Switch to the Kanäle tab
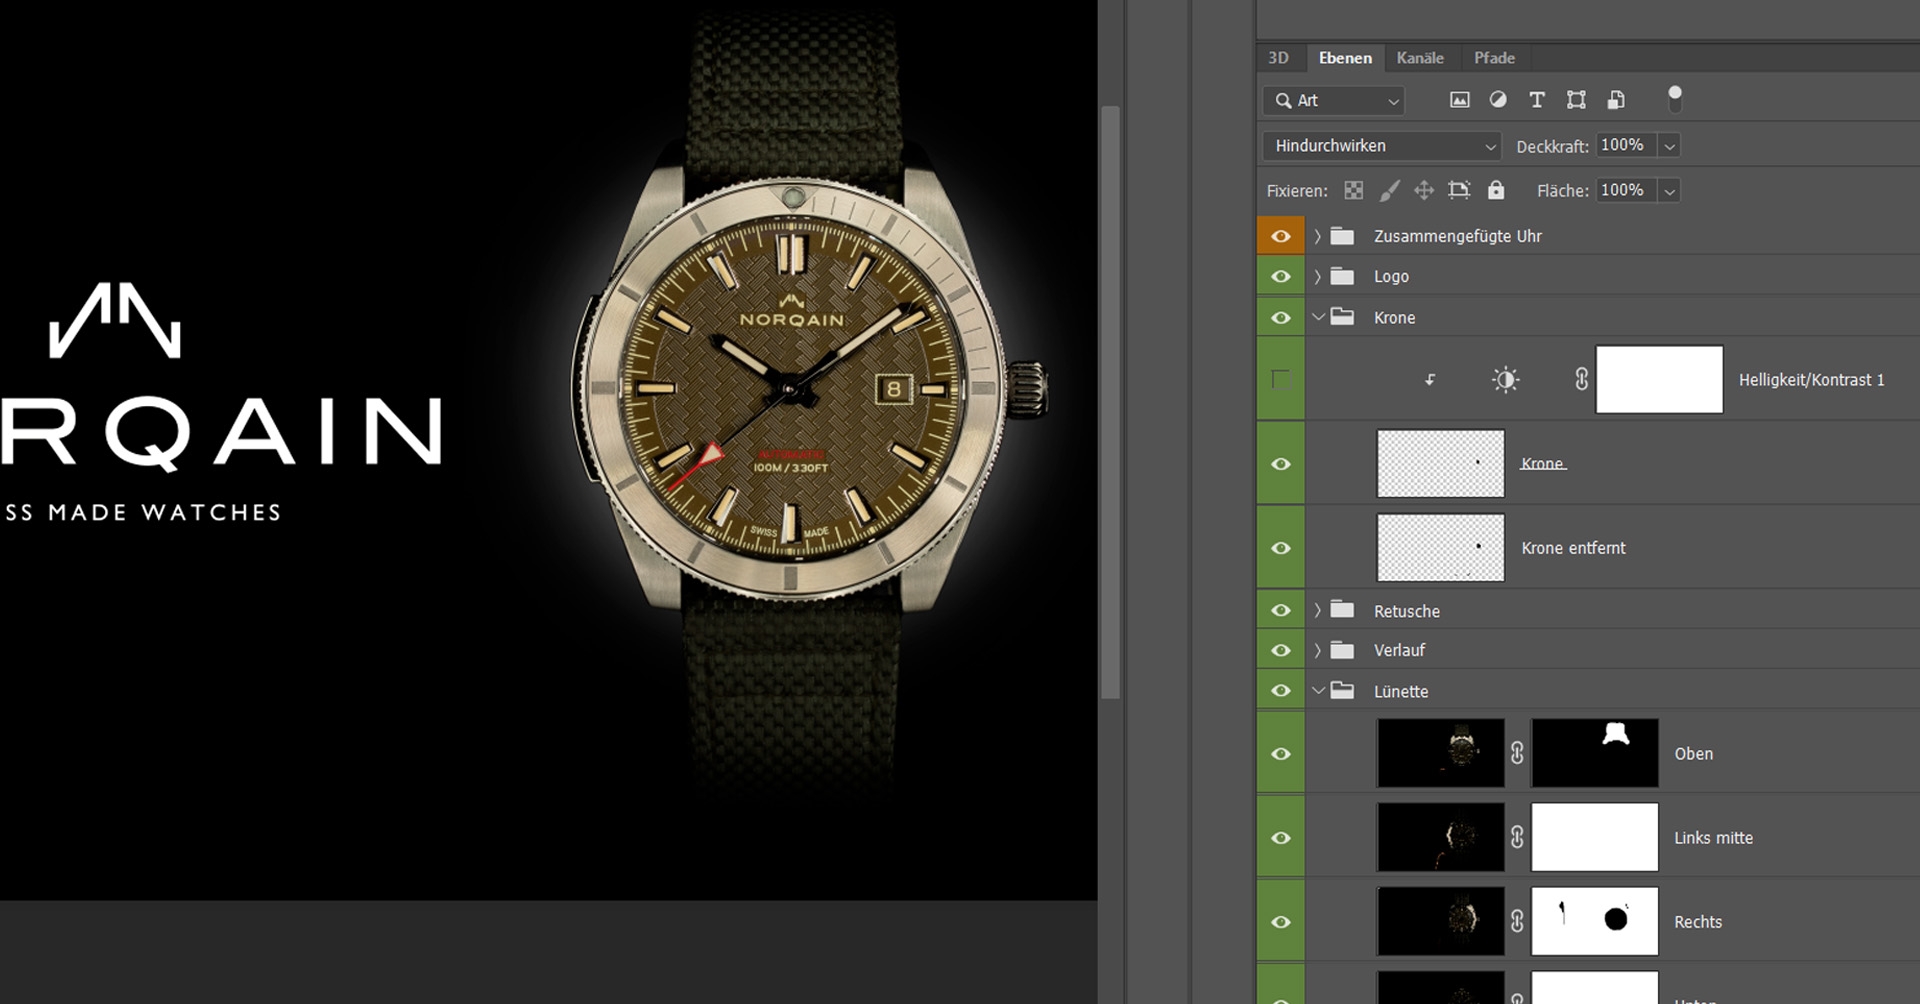The image size is (1920, 1004). pyautogui.click(x=1419, y=58)
